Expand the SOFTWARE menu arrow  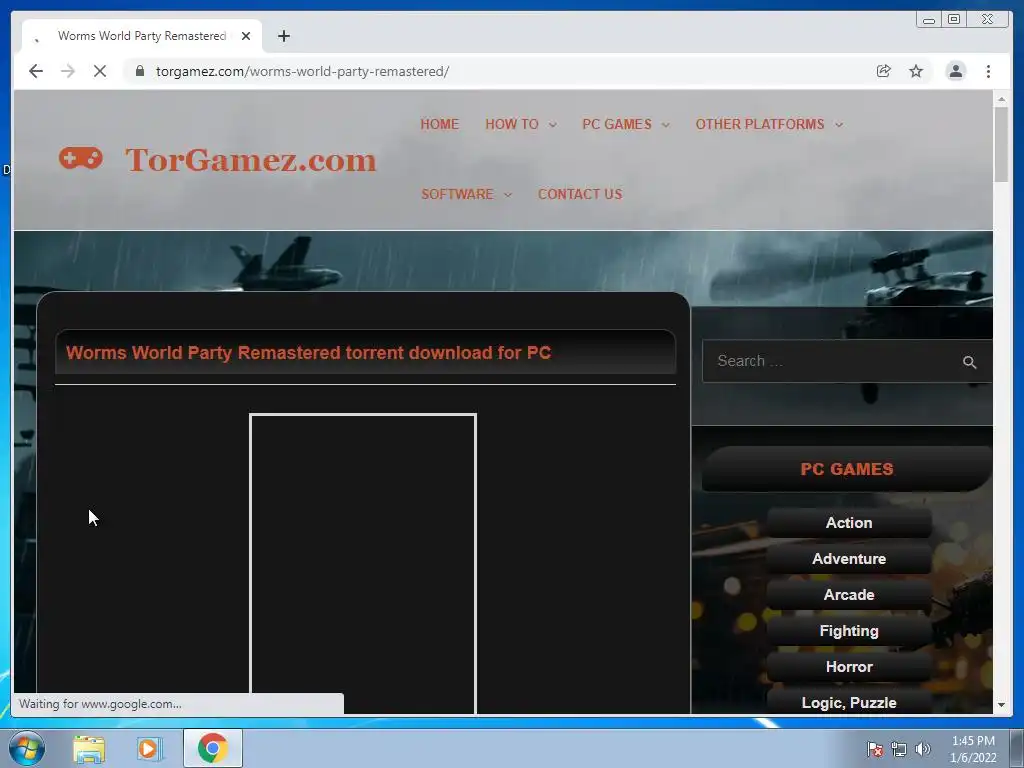pyautogui.click(x=507, y=195)
